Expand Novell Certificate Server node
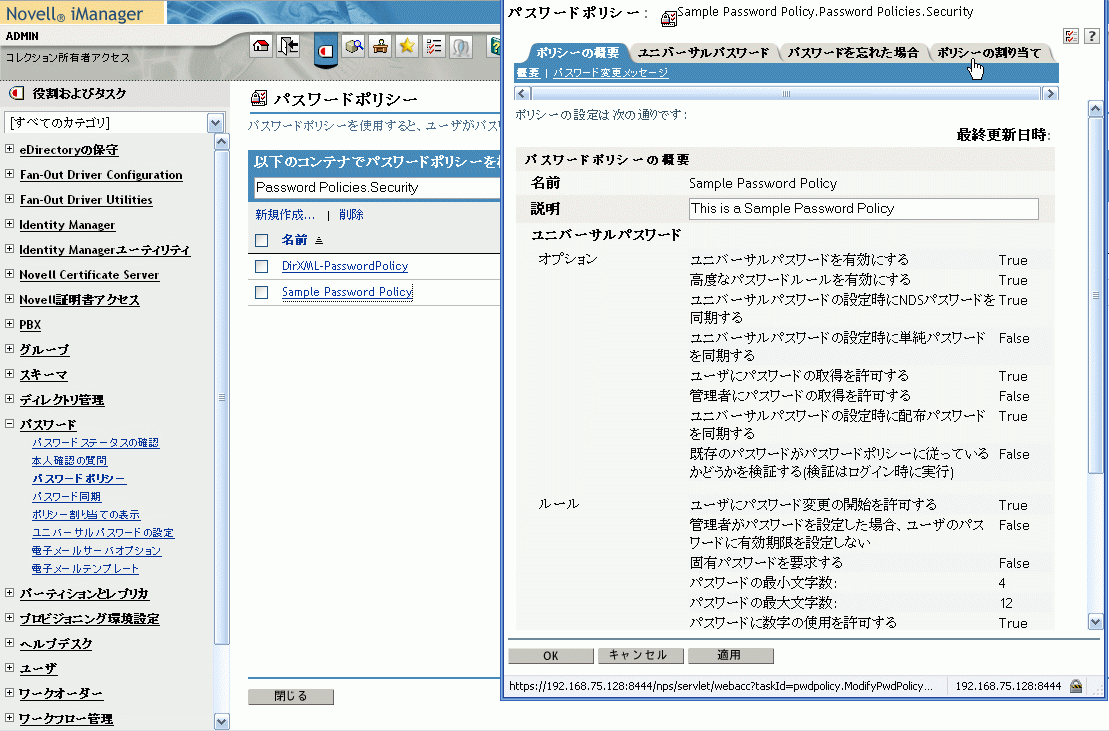 pyautogui.click(x=9, y=274)
